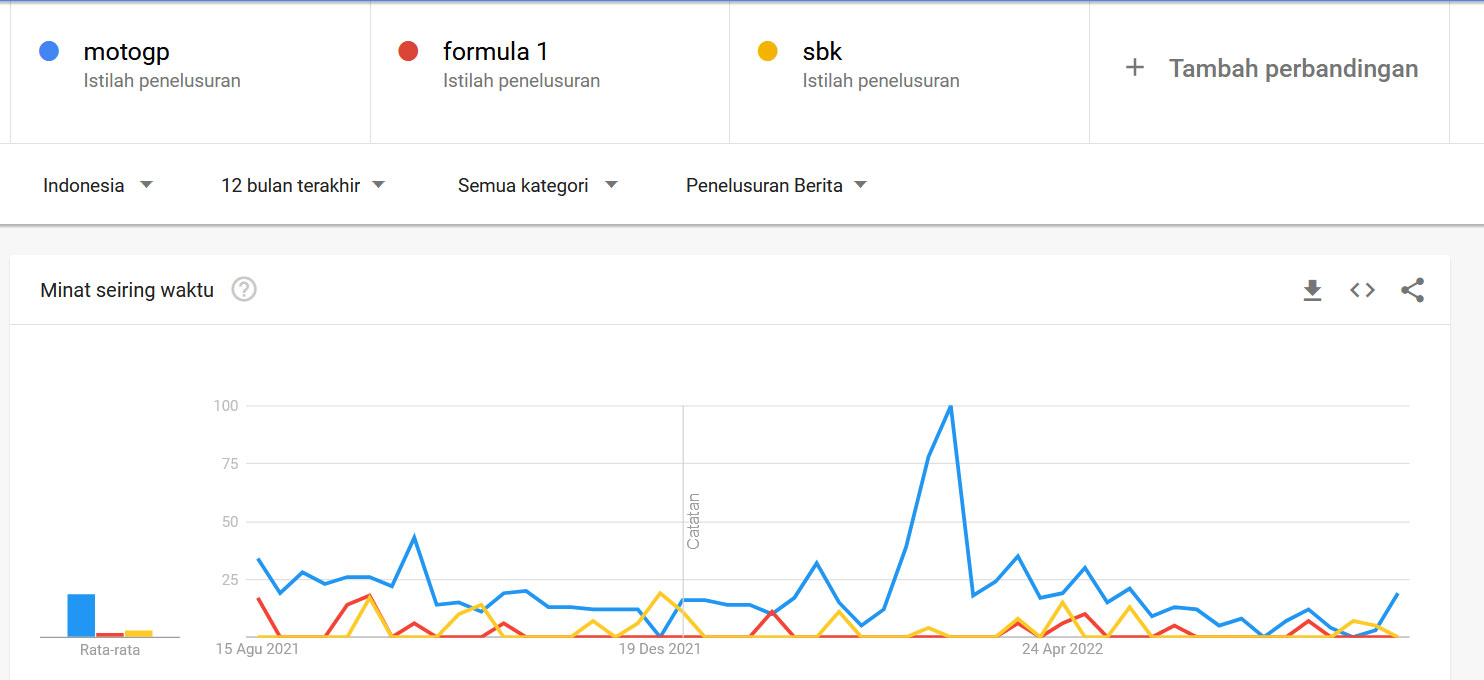This screenshot has width=1484, height=680.
Task: Open the Semua kategori dropdown
Action: (x=538, y=185)
